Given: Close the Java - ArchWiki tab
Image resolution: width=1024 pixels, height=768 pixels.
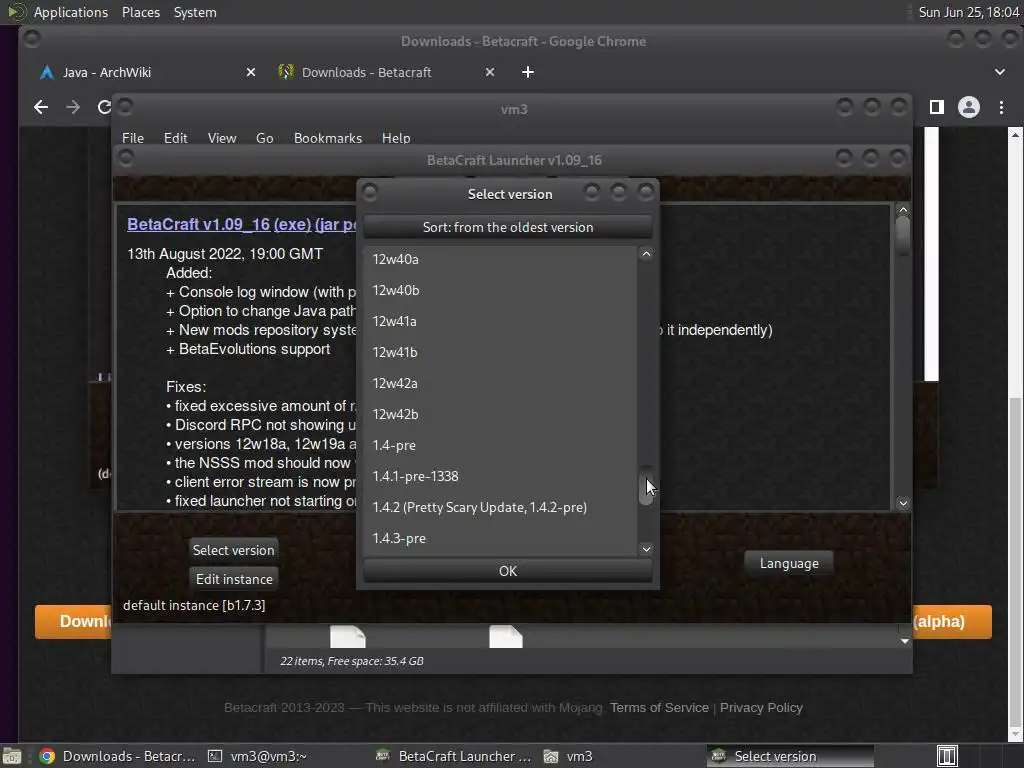Looking at the screenshot, I should [x=251, y=72].
